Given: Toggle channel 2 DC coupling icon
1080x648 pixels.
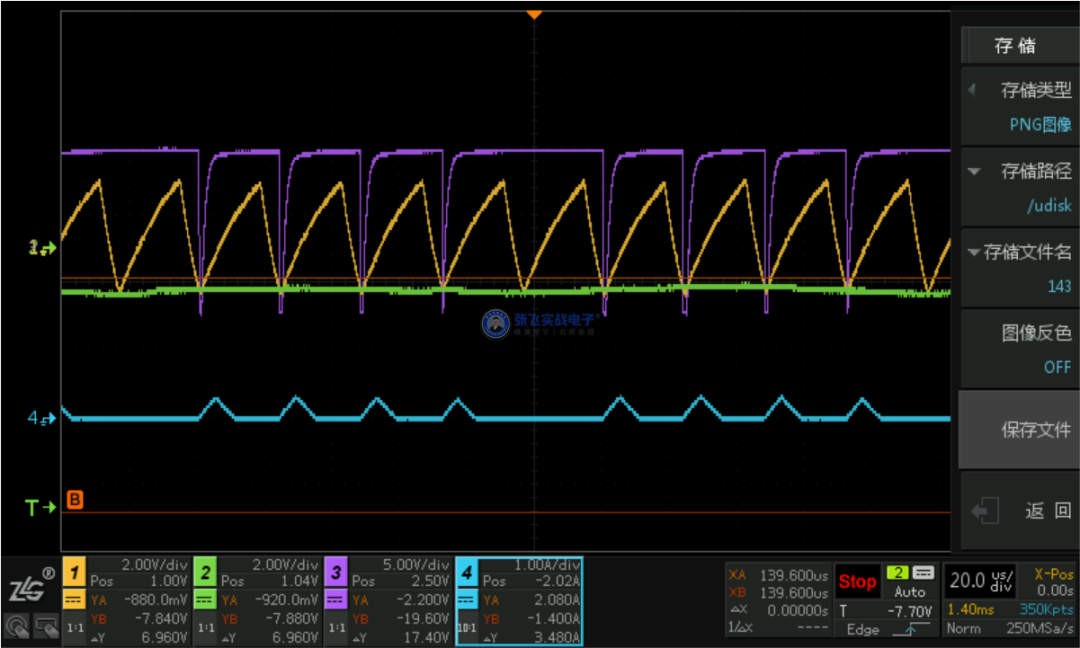Looking at the screenshot, I should 205,600.
